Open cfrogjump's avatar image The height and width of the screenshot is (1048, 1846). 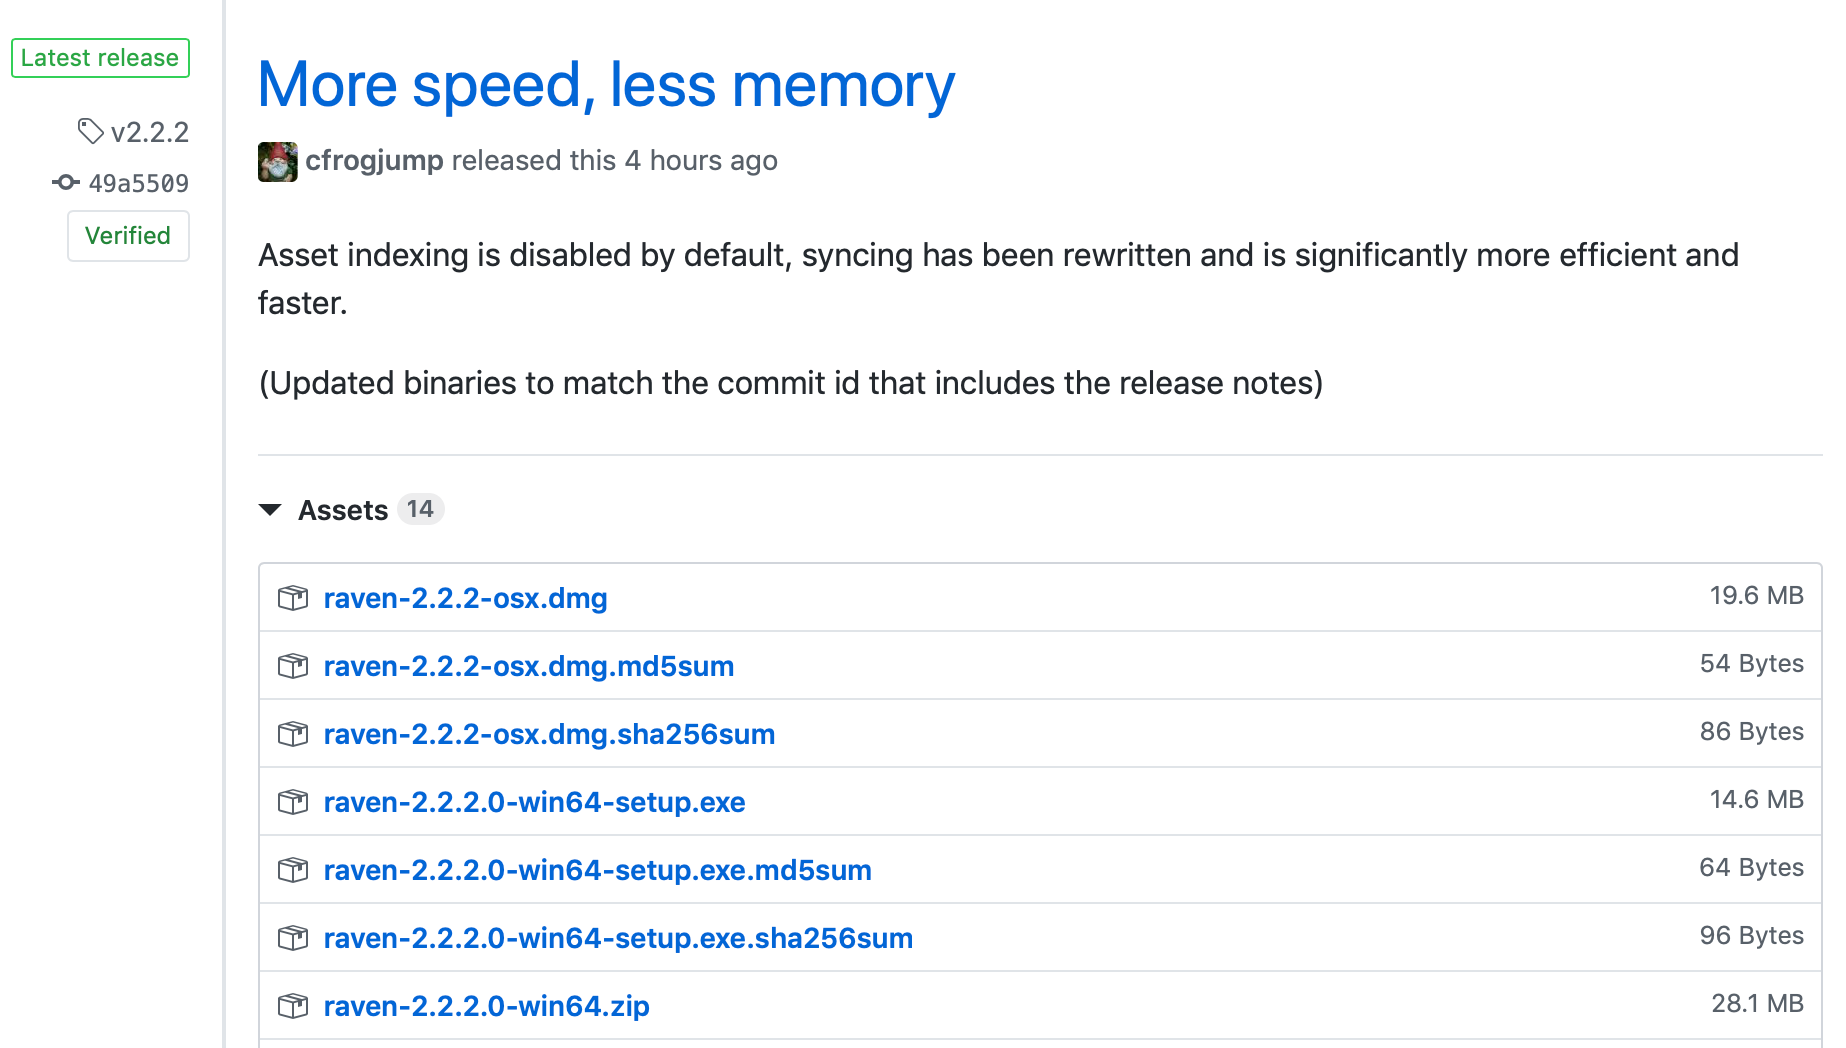point(278,161)
